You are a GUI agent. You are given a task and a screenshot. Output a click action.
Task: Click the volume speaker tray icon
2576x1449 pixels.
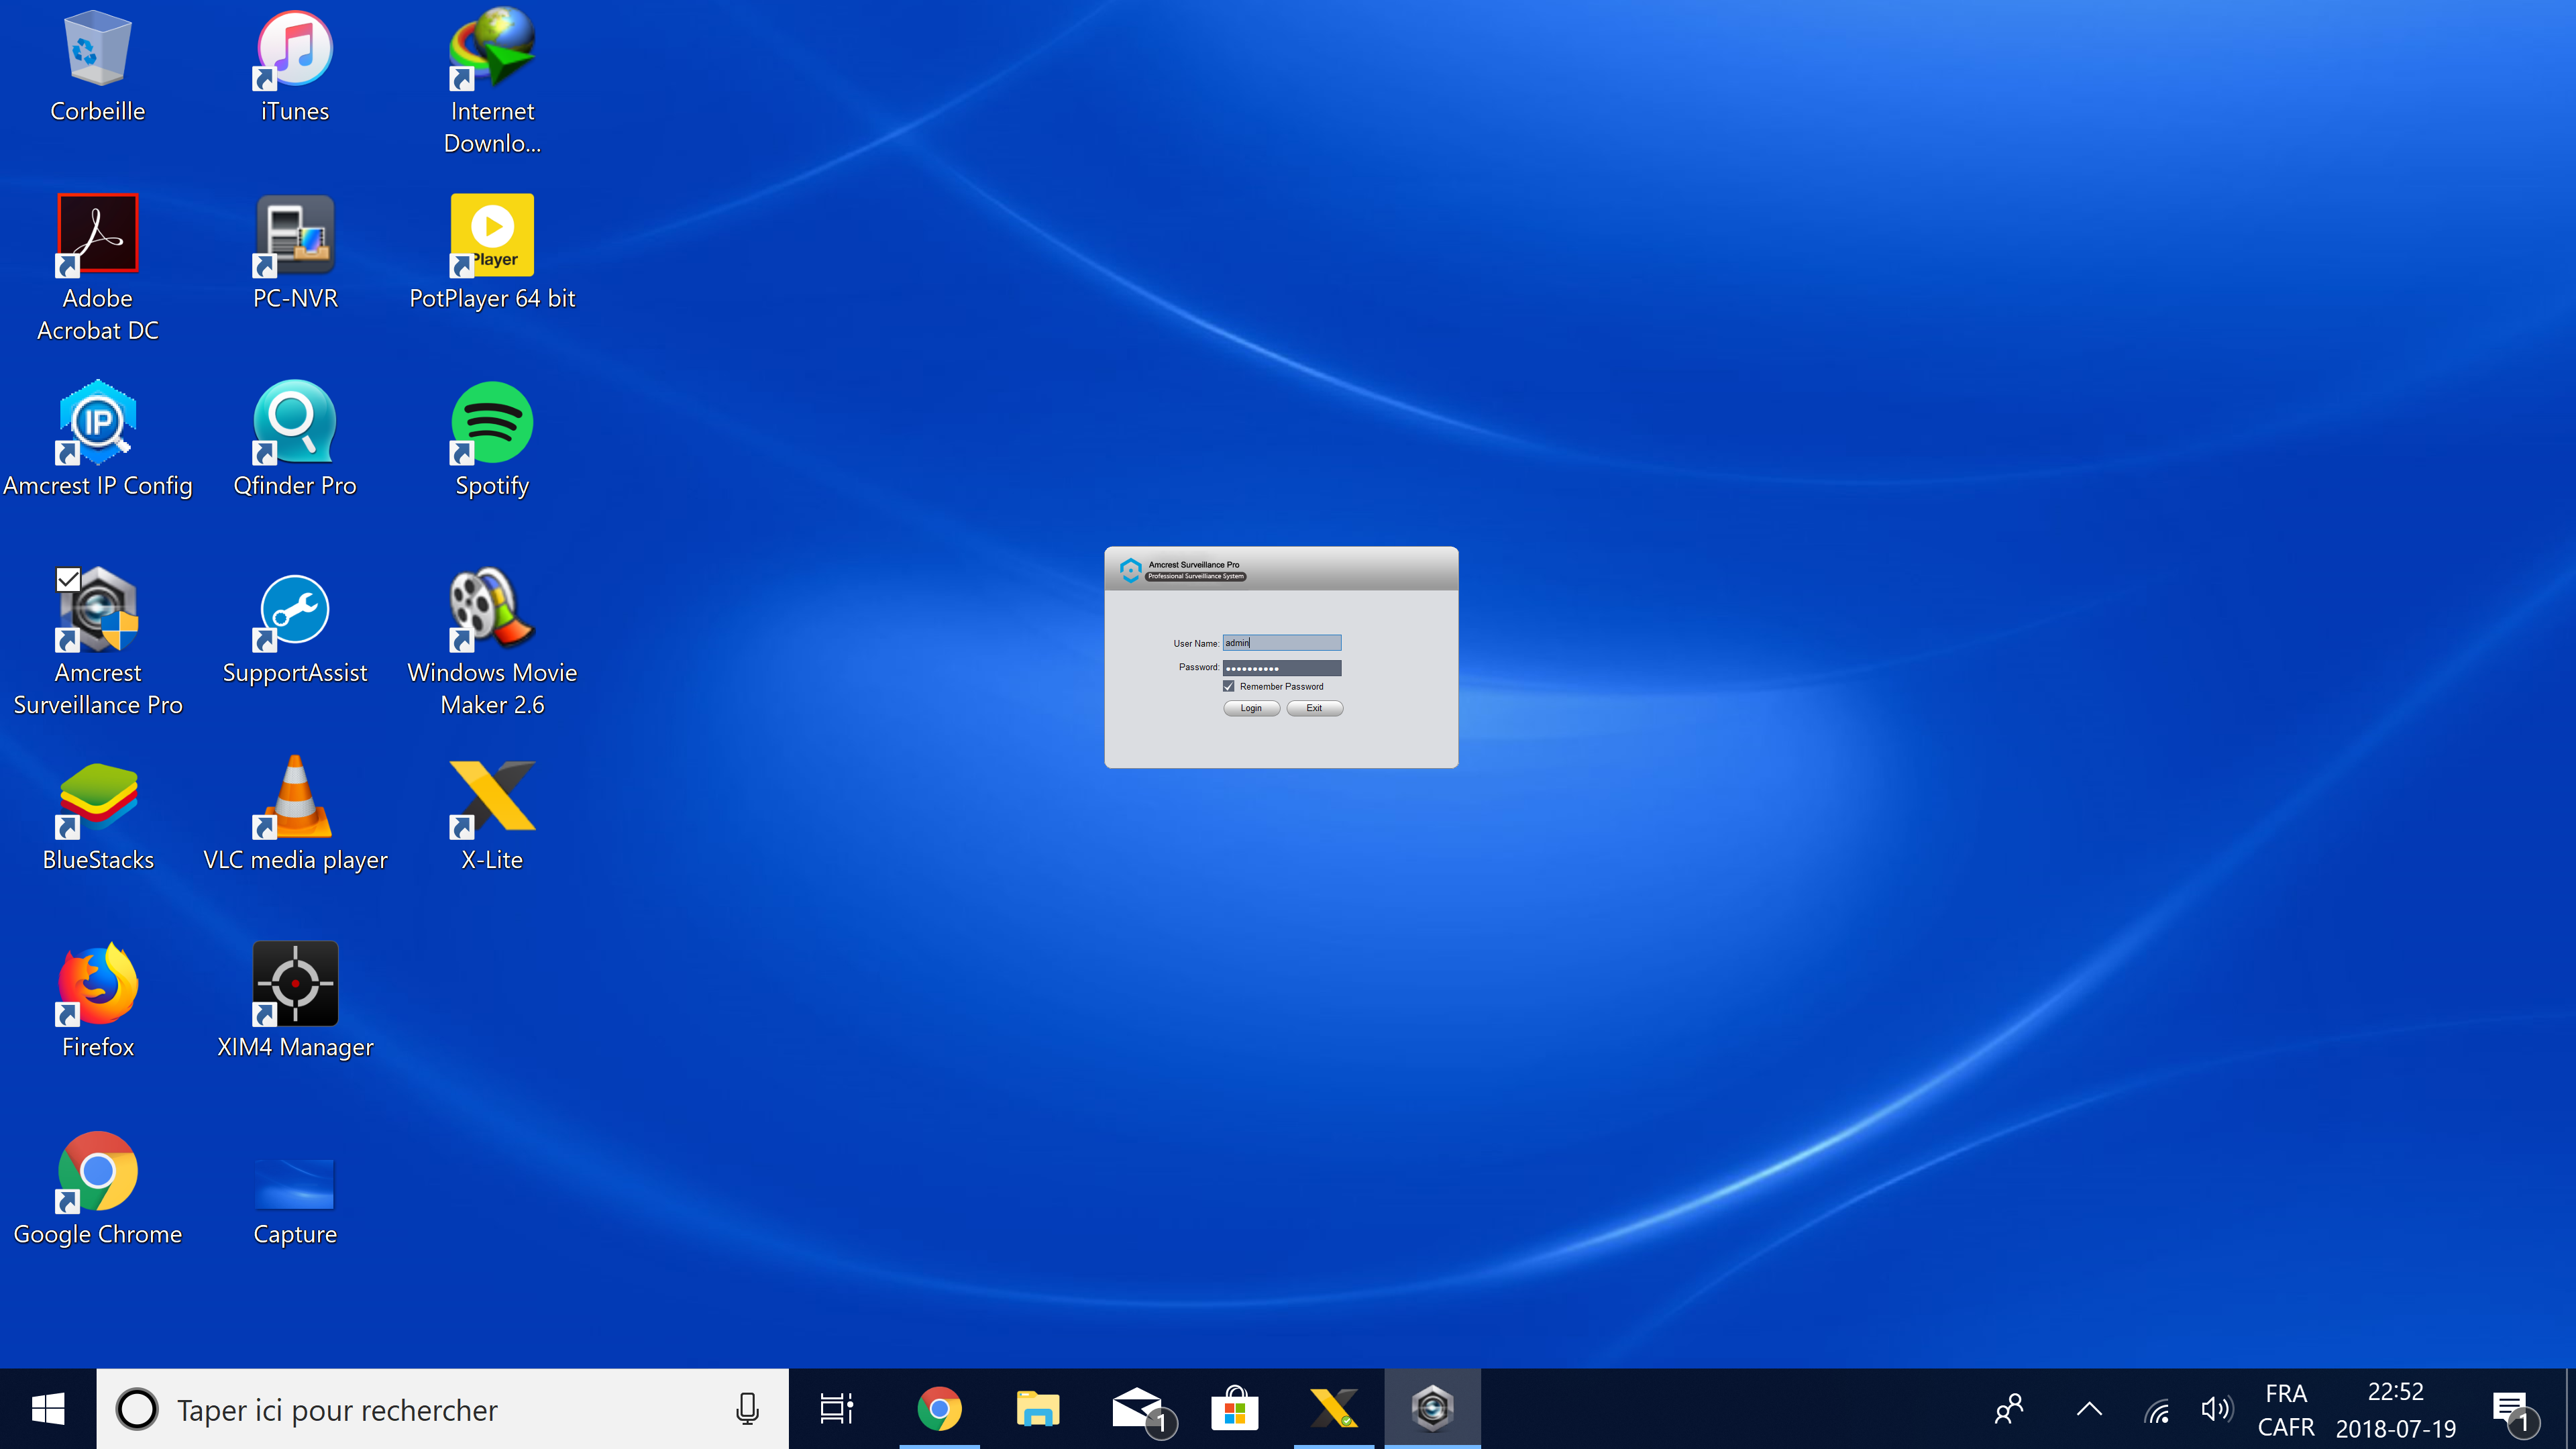click(2216, 1409)
